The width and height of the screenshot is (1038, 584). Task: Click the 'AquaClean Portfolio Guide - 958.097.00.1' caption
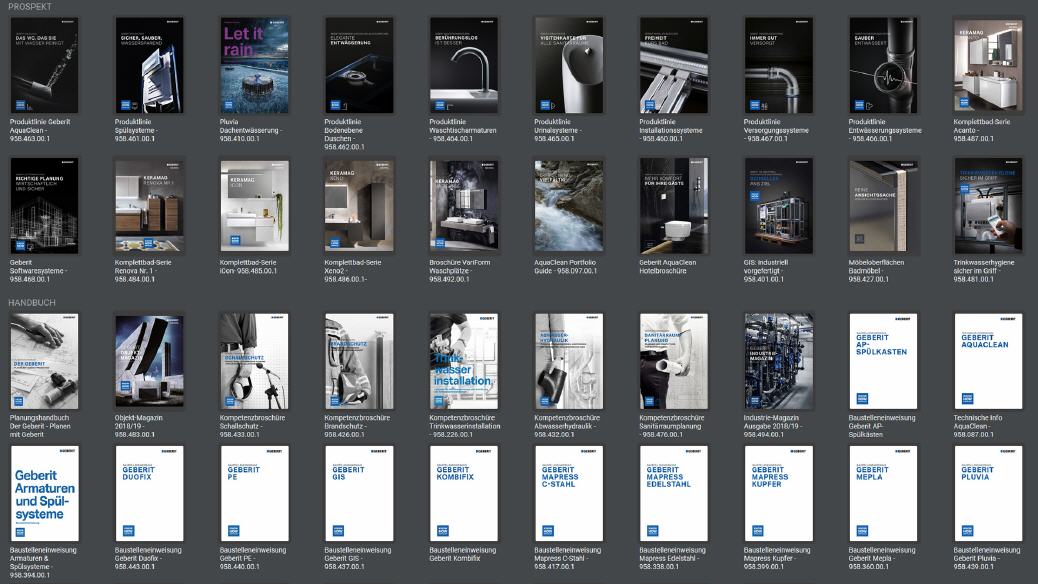click(566, 266)
